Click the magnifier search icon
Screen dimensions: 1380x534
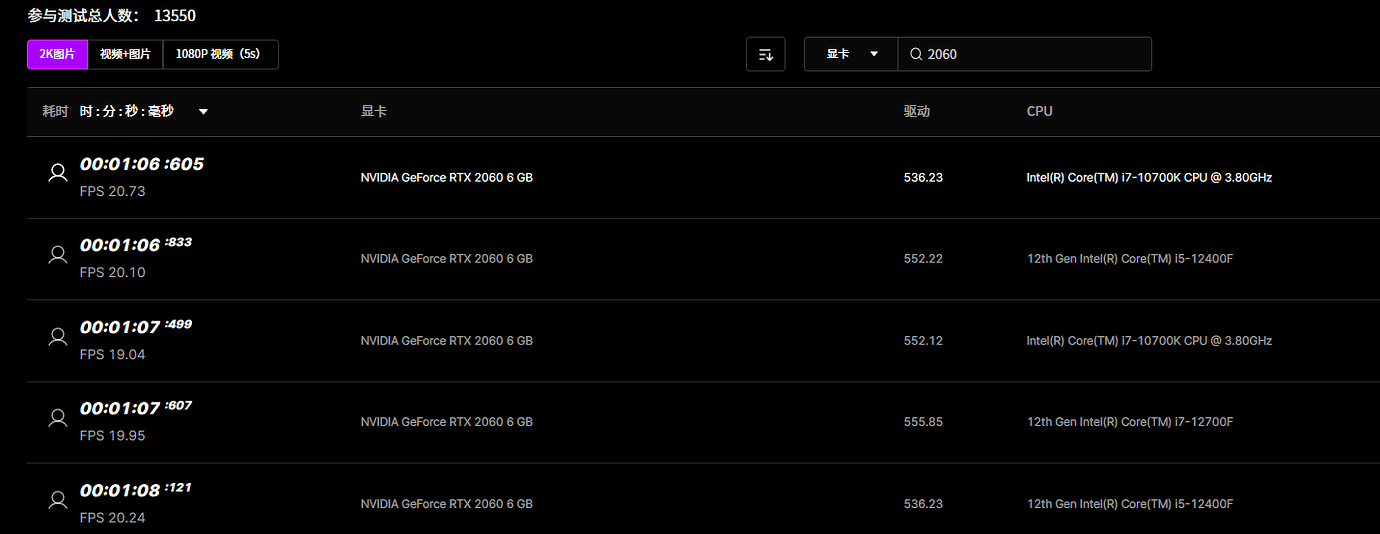pos(915,54)
